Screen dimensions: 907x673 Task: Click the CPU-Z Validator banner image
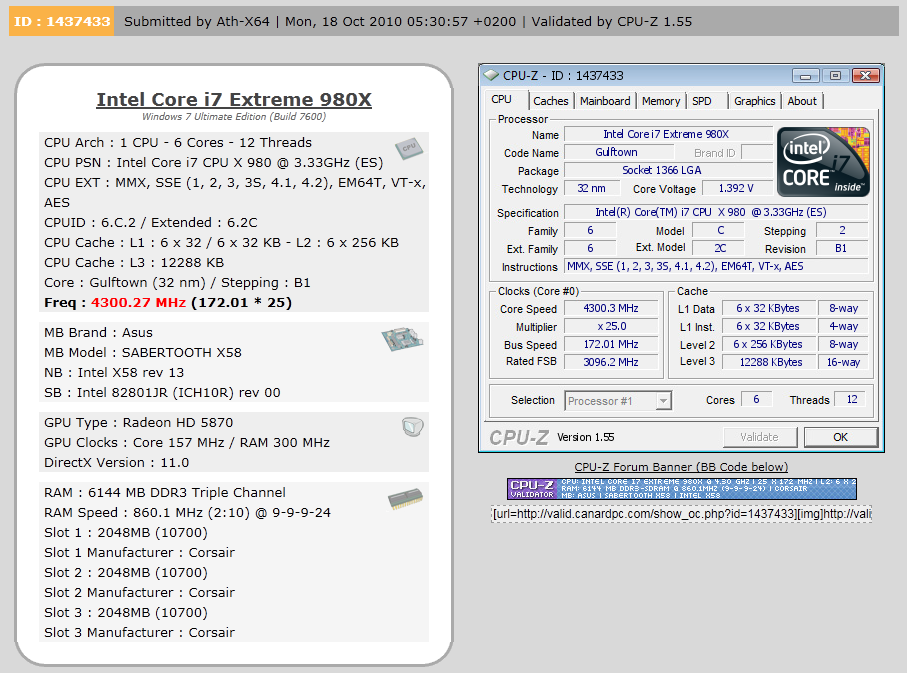pyautogui.click(x=682, y=488)
